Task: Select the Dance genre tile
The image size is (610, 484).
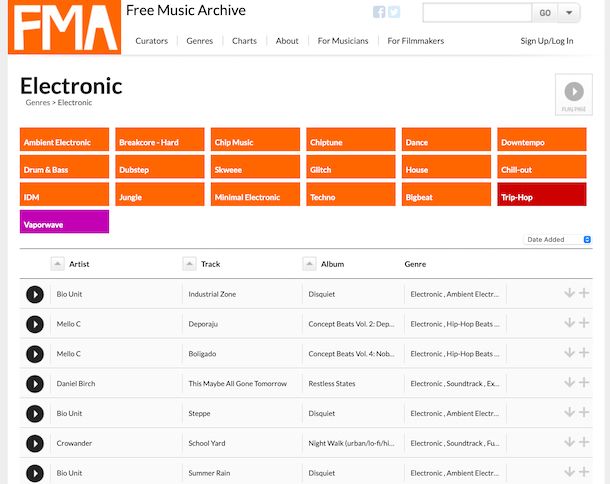Action: coord(446,139)
